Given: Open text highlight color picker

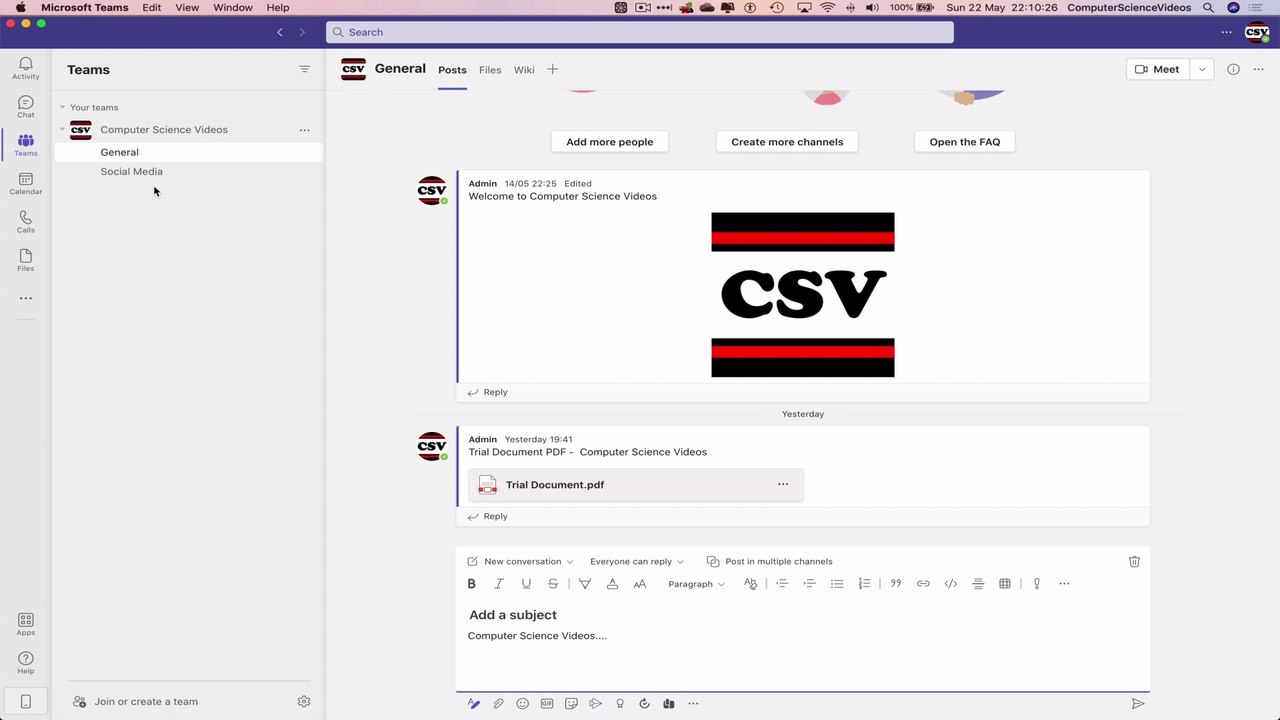Looking at the screenshot, I should 585,584.
